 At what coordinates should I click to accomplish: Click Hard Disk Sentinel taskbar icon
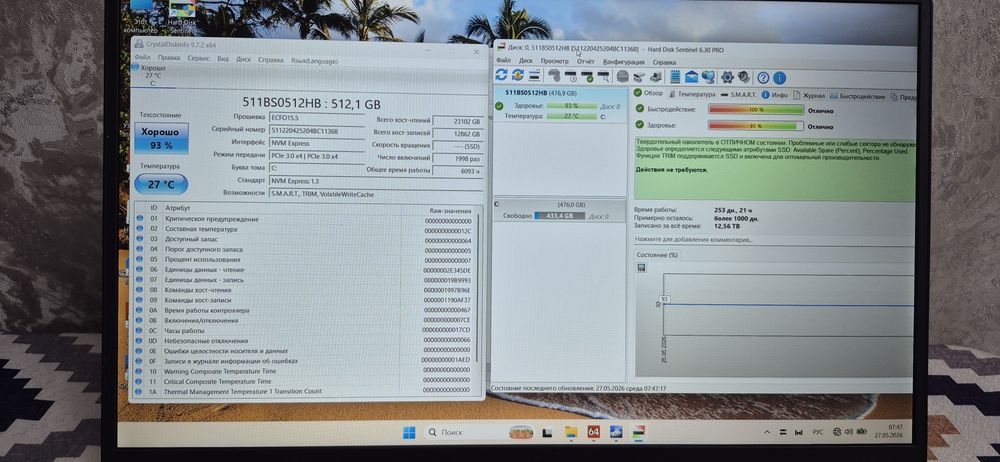point(638,432)
